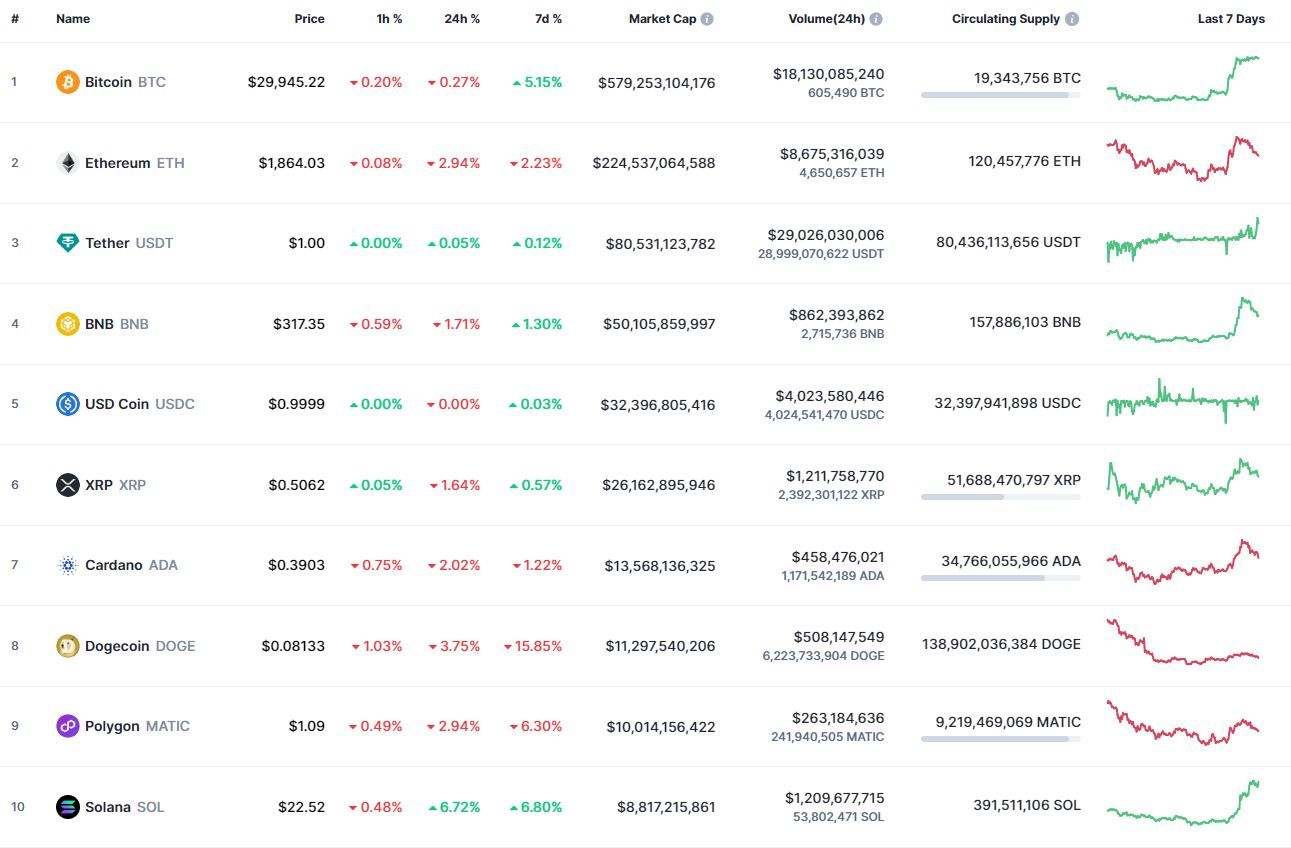Click the Solana logo icon
The height and width of the screenshot is (848, 1291).
tap(67, 807)
